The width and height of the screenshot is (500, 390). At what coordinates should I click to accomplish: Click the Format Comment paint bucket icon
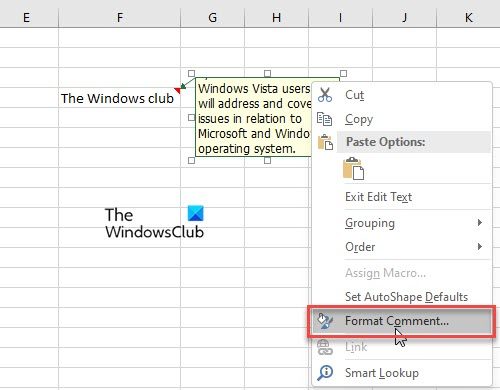(x=325, y=321)
